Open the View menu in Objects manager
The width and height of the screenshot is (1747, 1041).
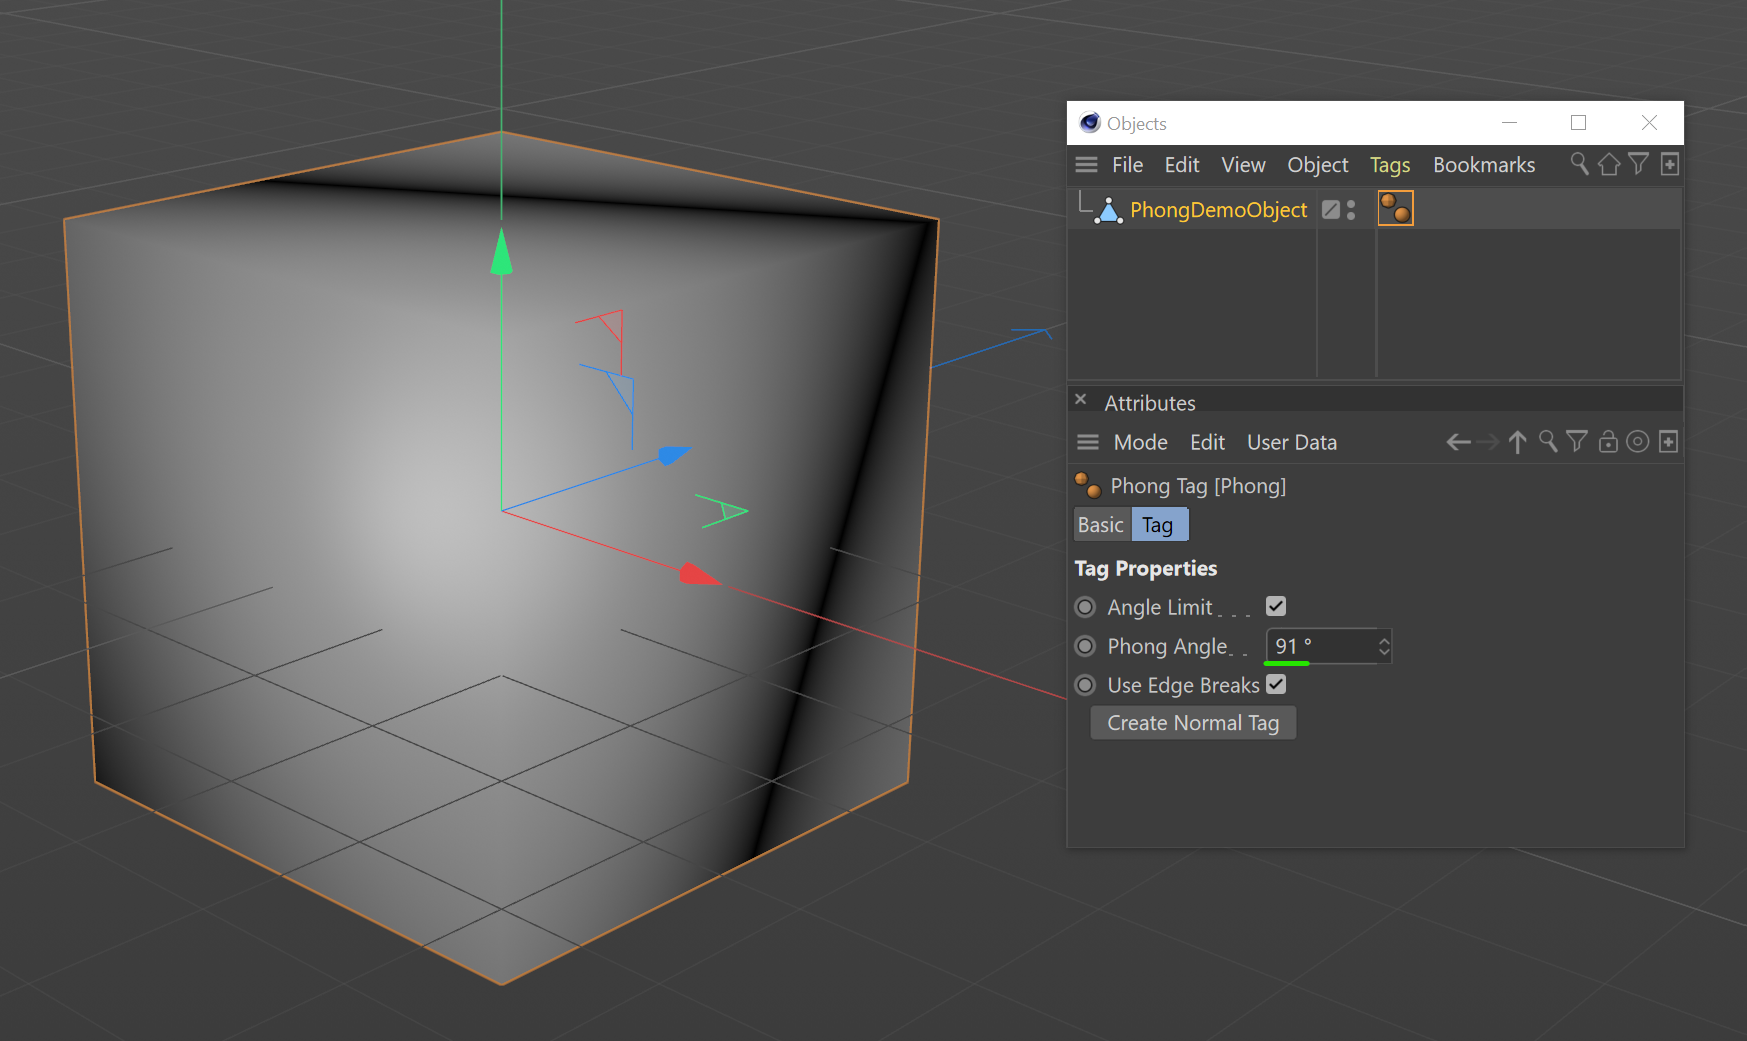(1243, 165)
